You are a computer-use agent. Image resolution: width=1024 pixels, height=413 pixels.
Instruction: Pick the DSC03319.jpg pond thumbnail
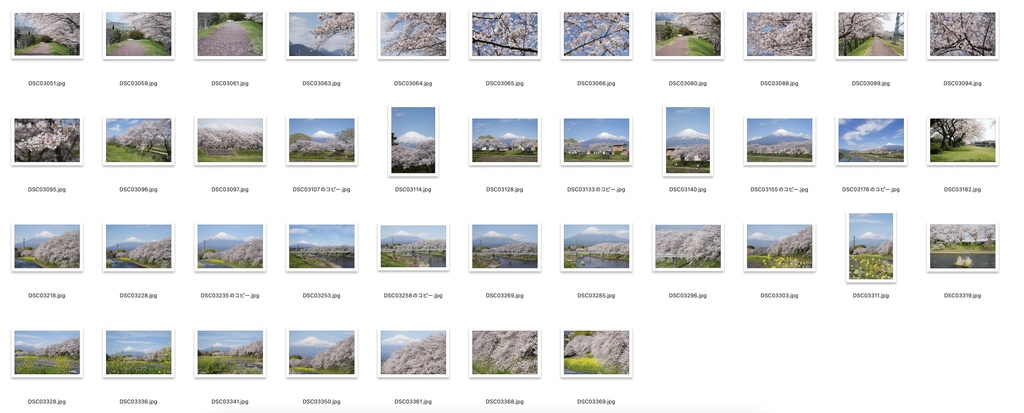tap(963, 247)
